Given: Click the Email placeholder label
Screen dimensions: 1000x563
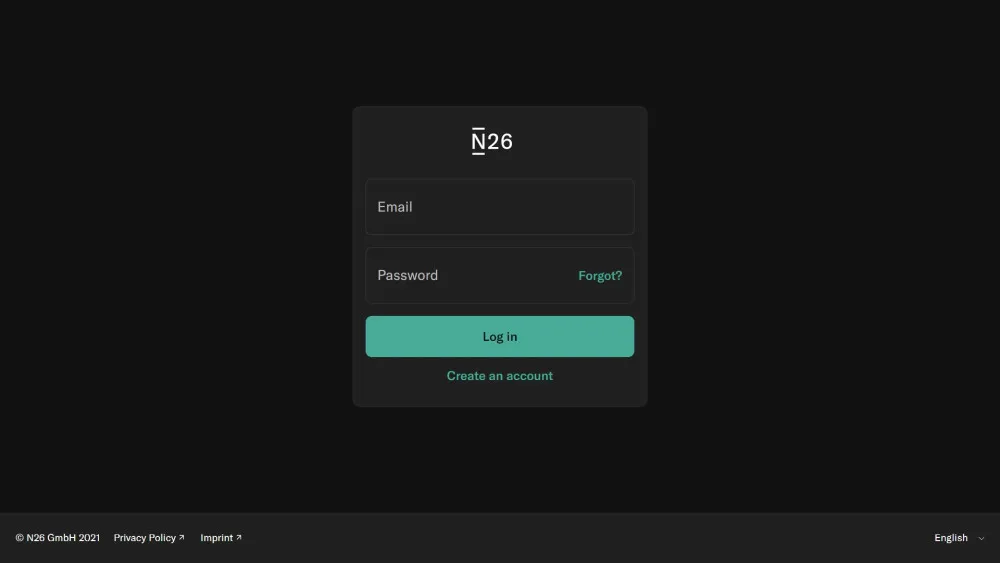Looking at the screenshot, I should (x=395, y=207).
